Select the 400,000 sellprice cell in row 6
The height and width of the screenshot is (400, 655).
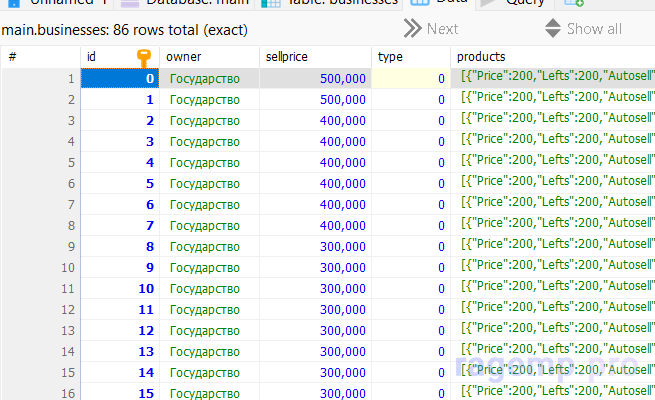pyautogui.click(x=315, y=183)
